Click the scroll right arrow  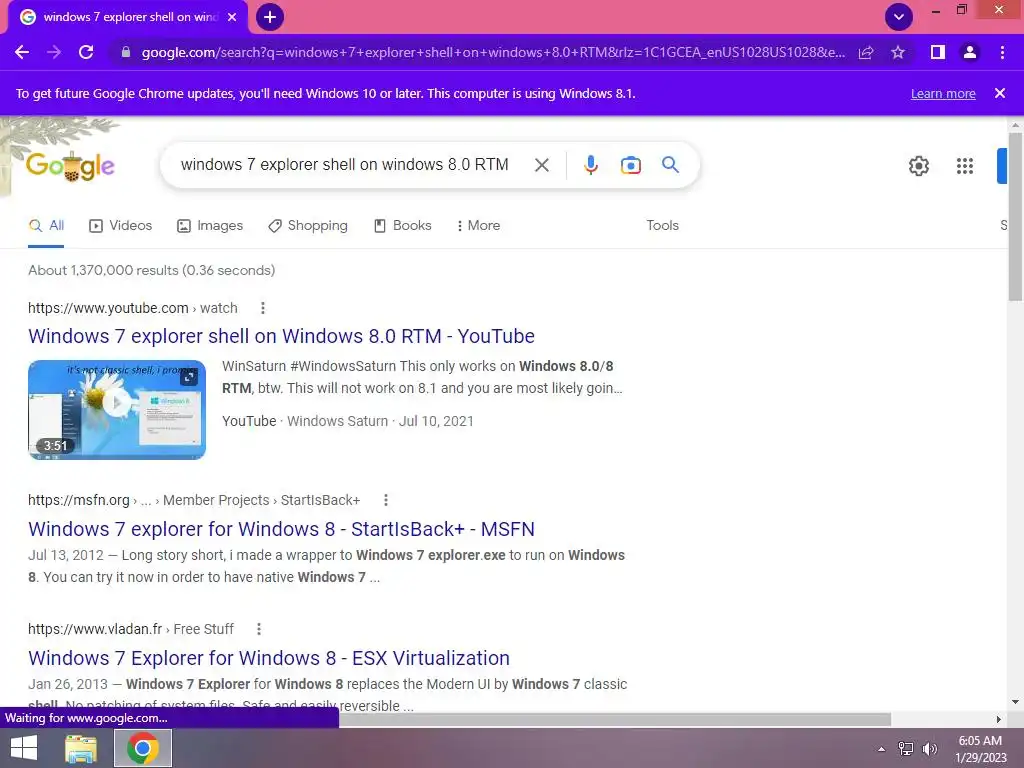999,719
